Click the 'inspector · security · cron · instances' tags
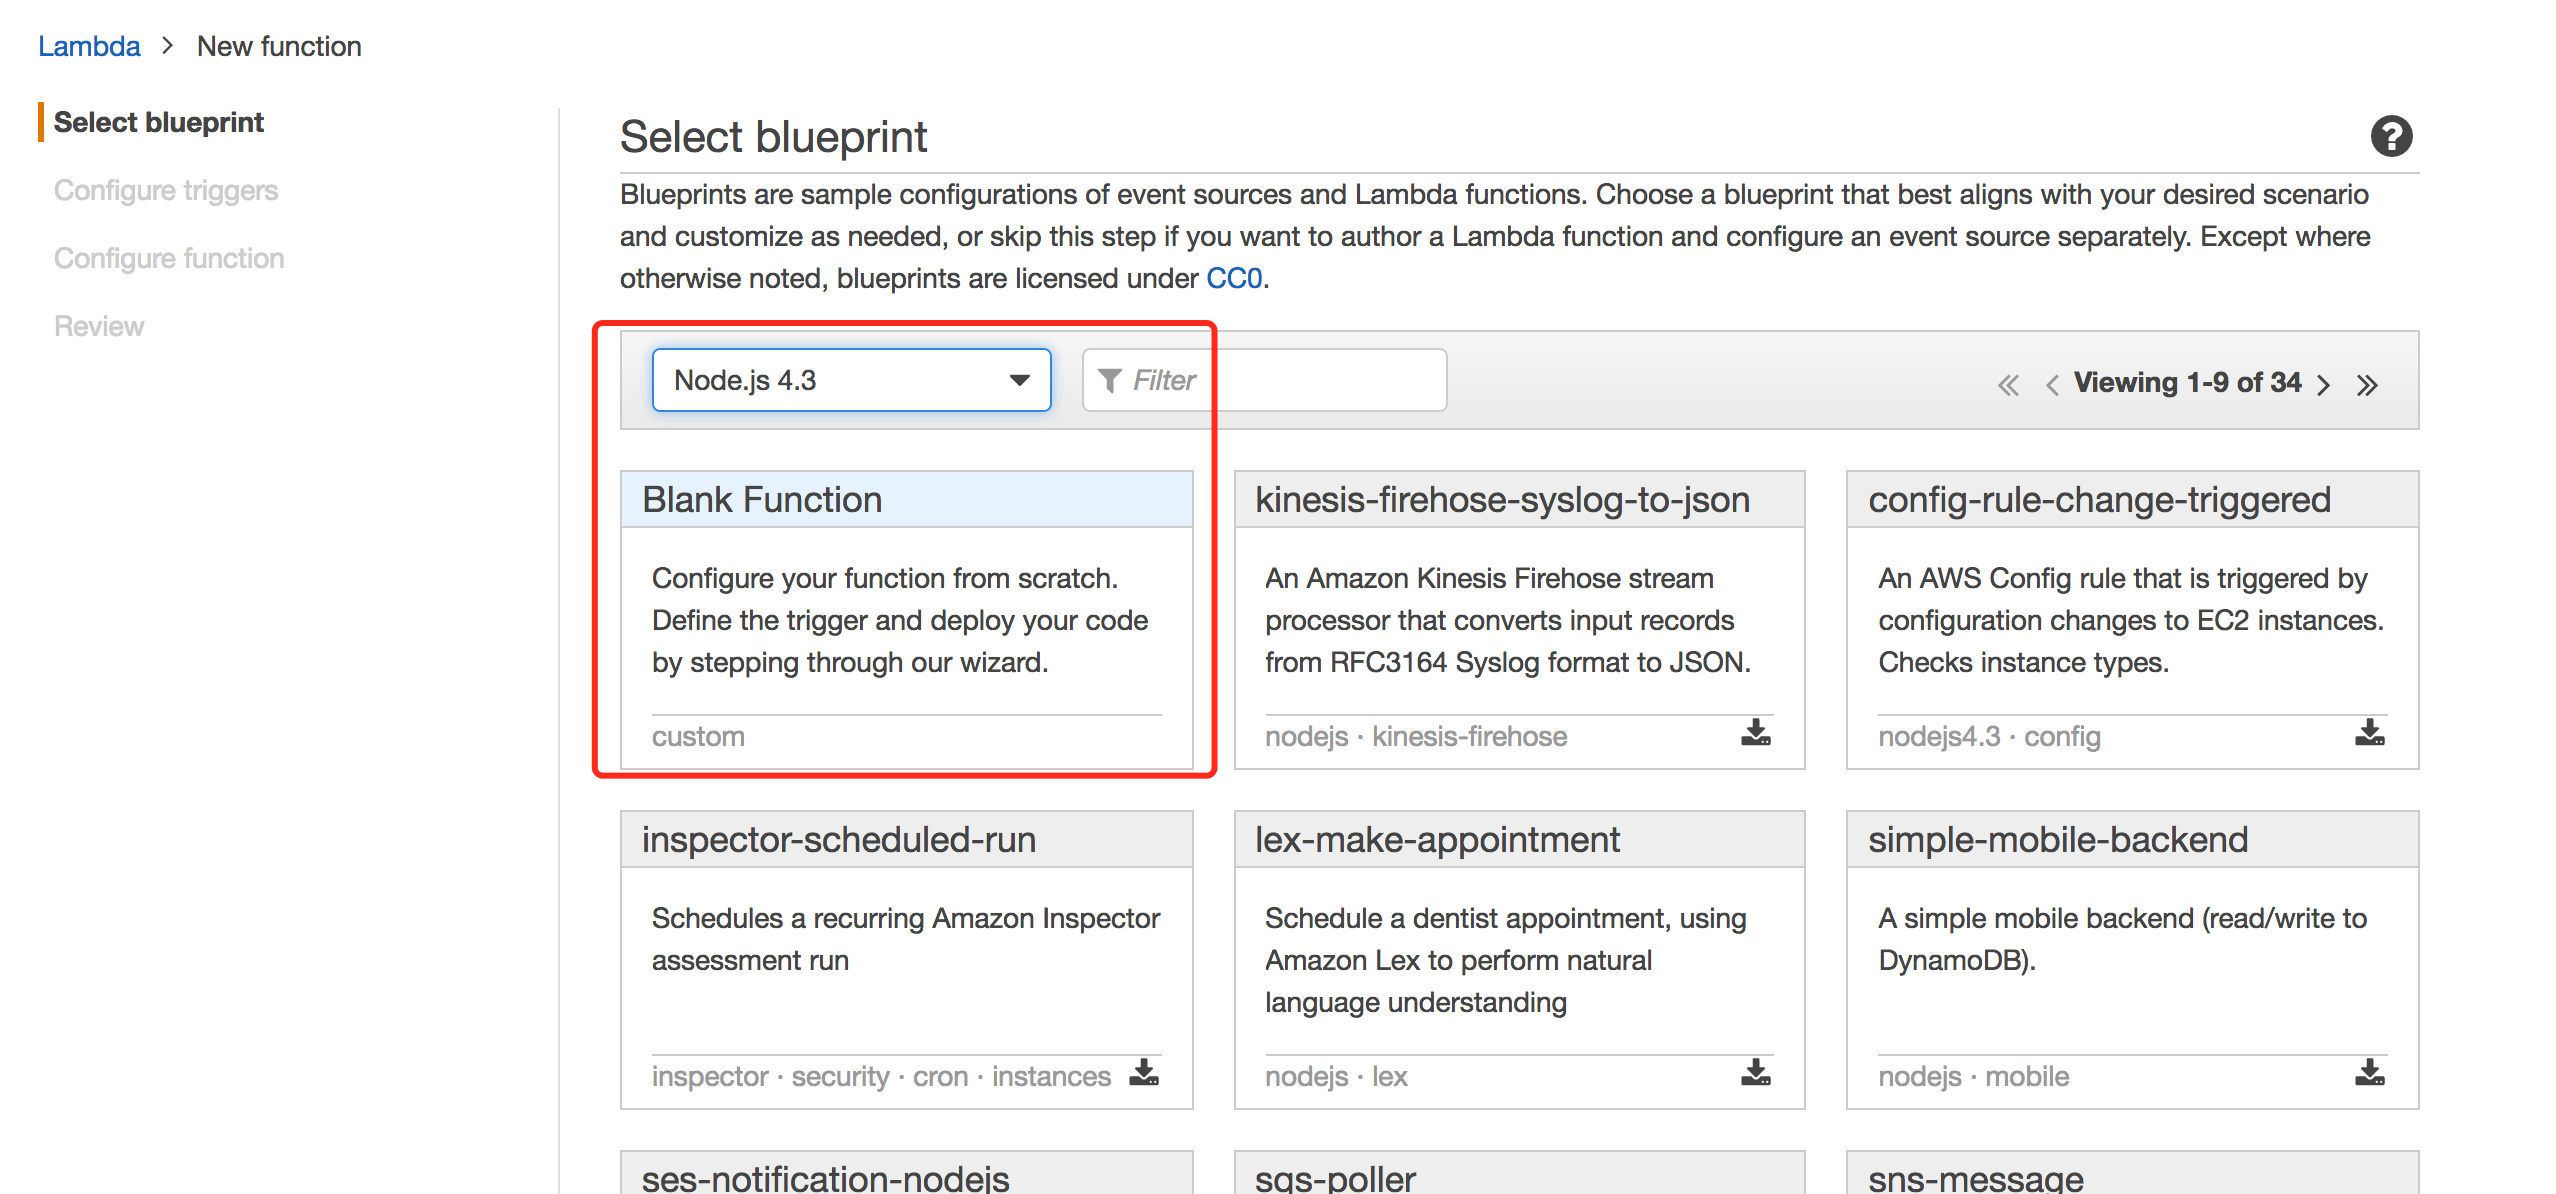The height and width of the screenshot is (1194, 2556). click(x=881, y=1076)
